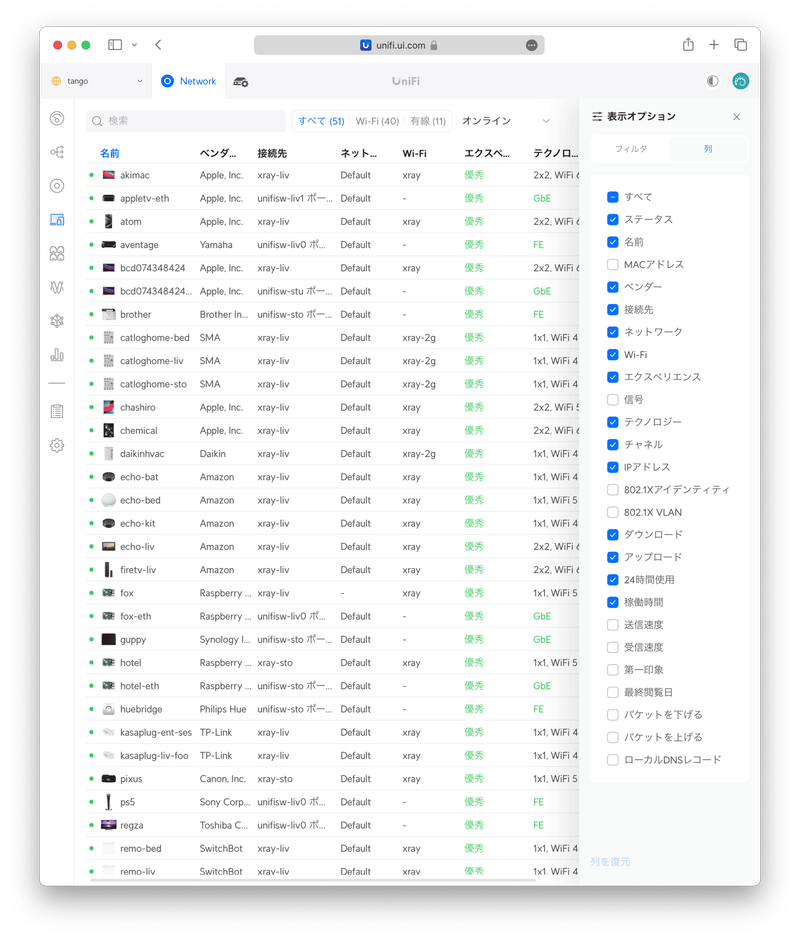The height and width of the screenshot is (938, 800).
Task: Expand the tango site dropdown
Action: [97, 81]
